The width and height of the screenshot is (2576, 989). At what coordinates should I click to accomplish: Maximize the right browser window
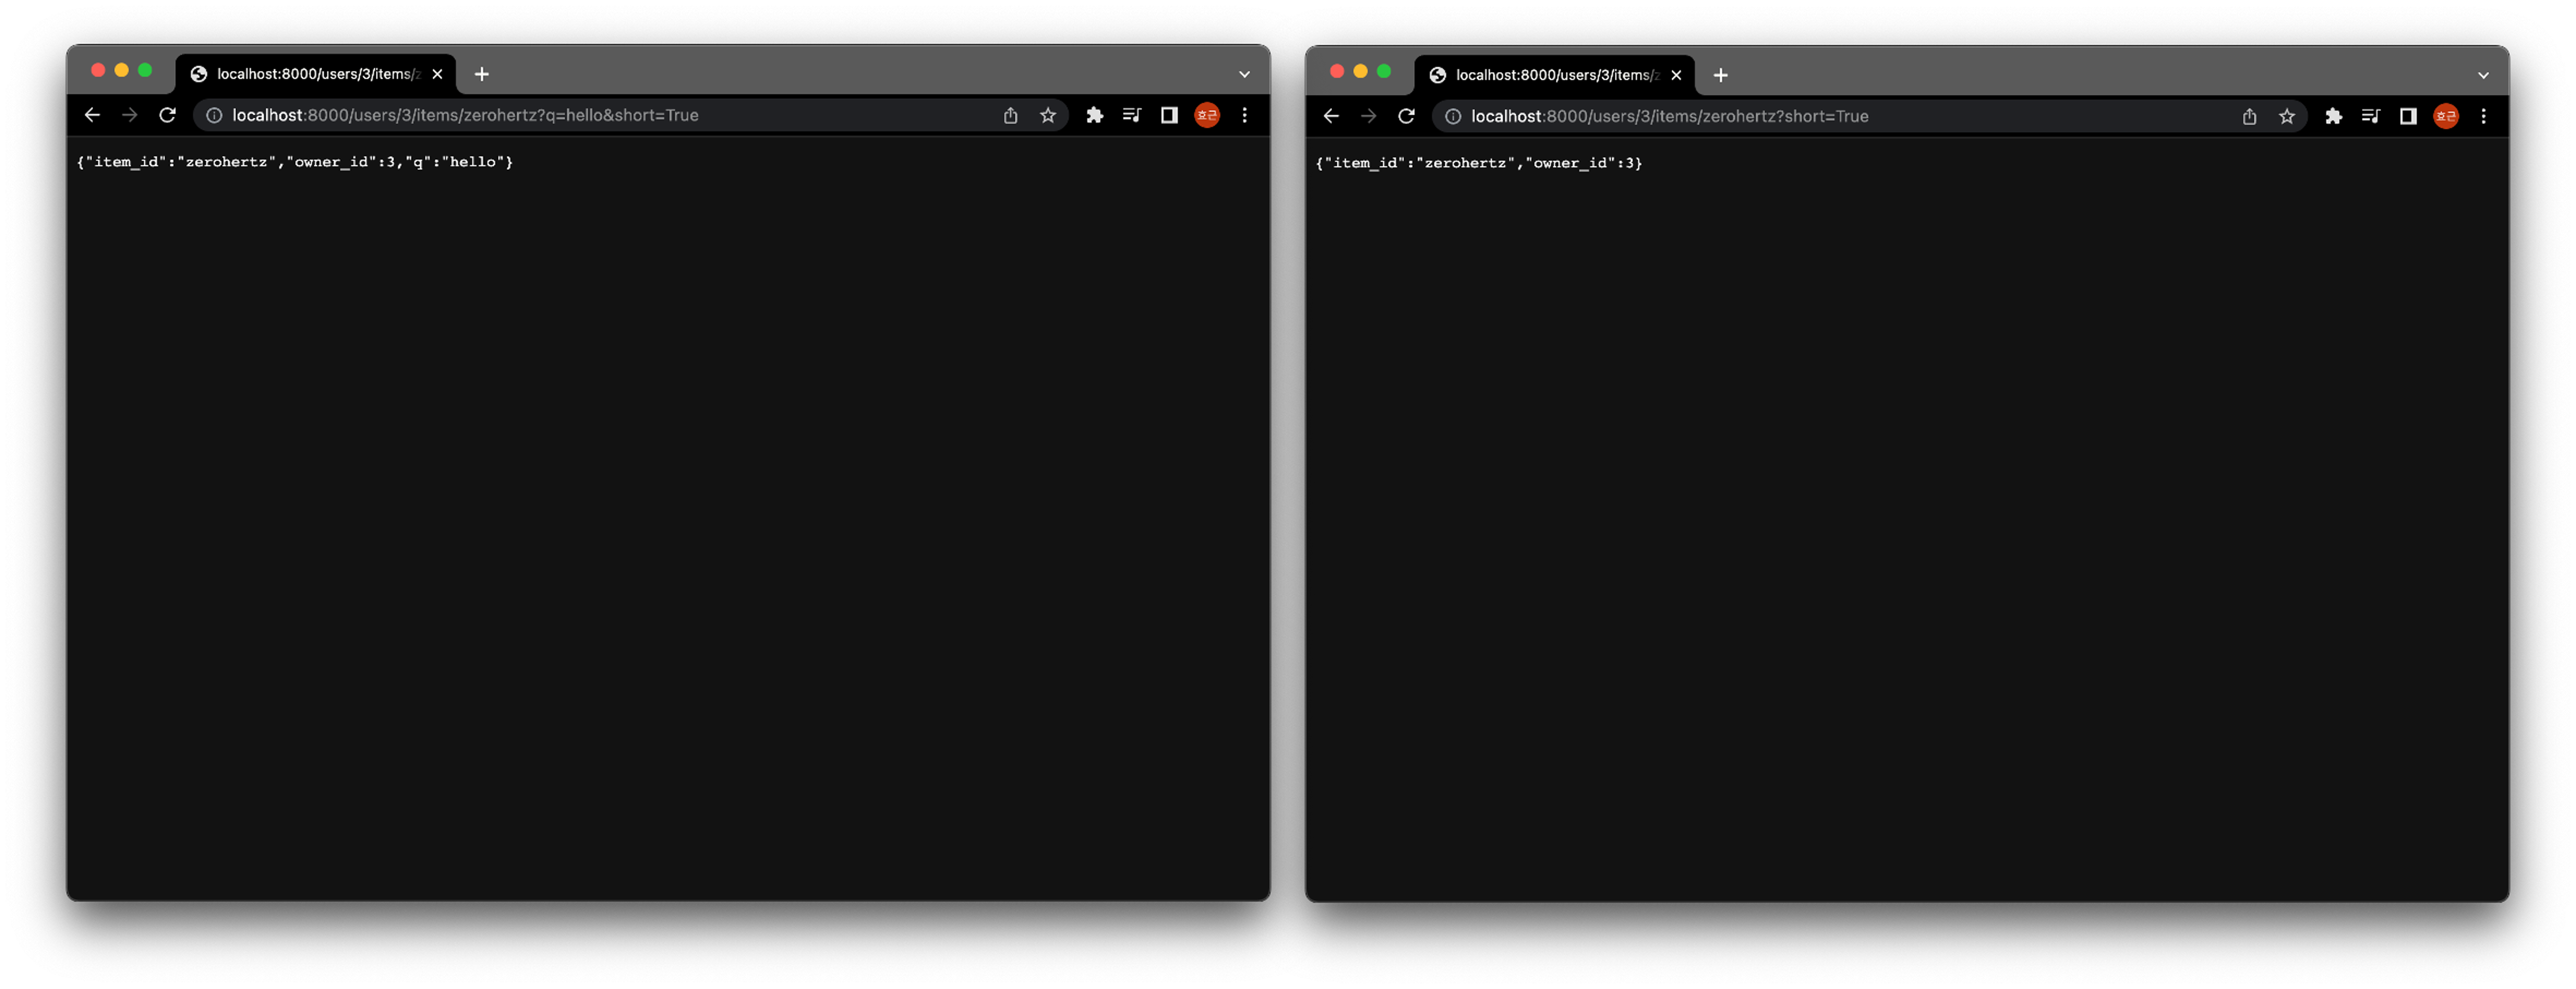pos(1384,71)
